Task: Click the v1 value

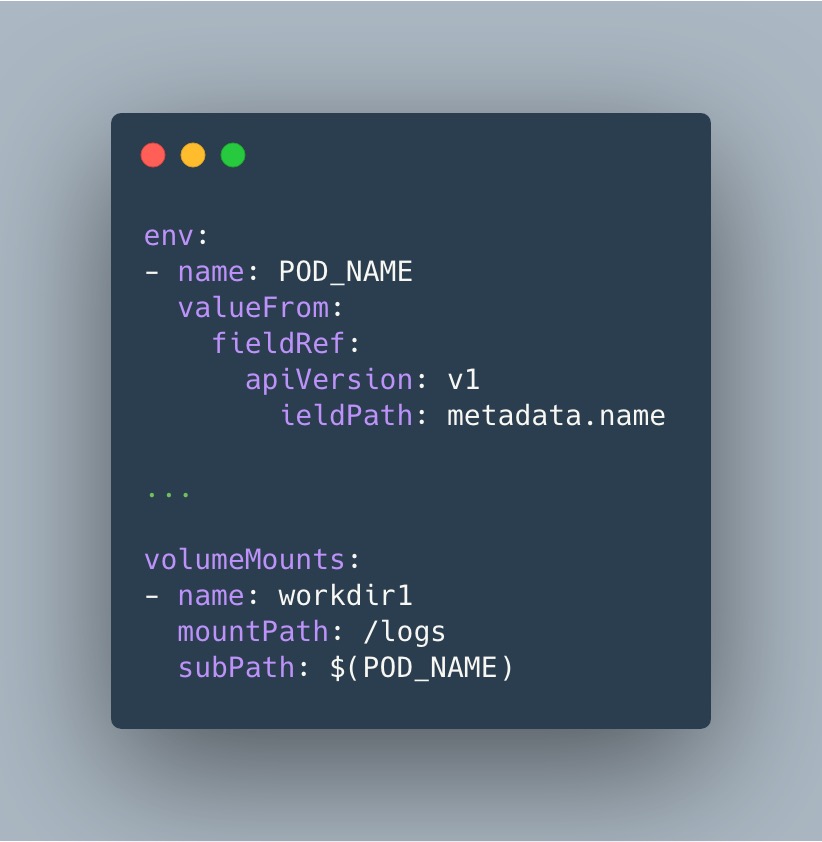Action: [463, 380]
